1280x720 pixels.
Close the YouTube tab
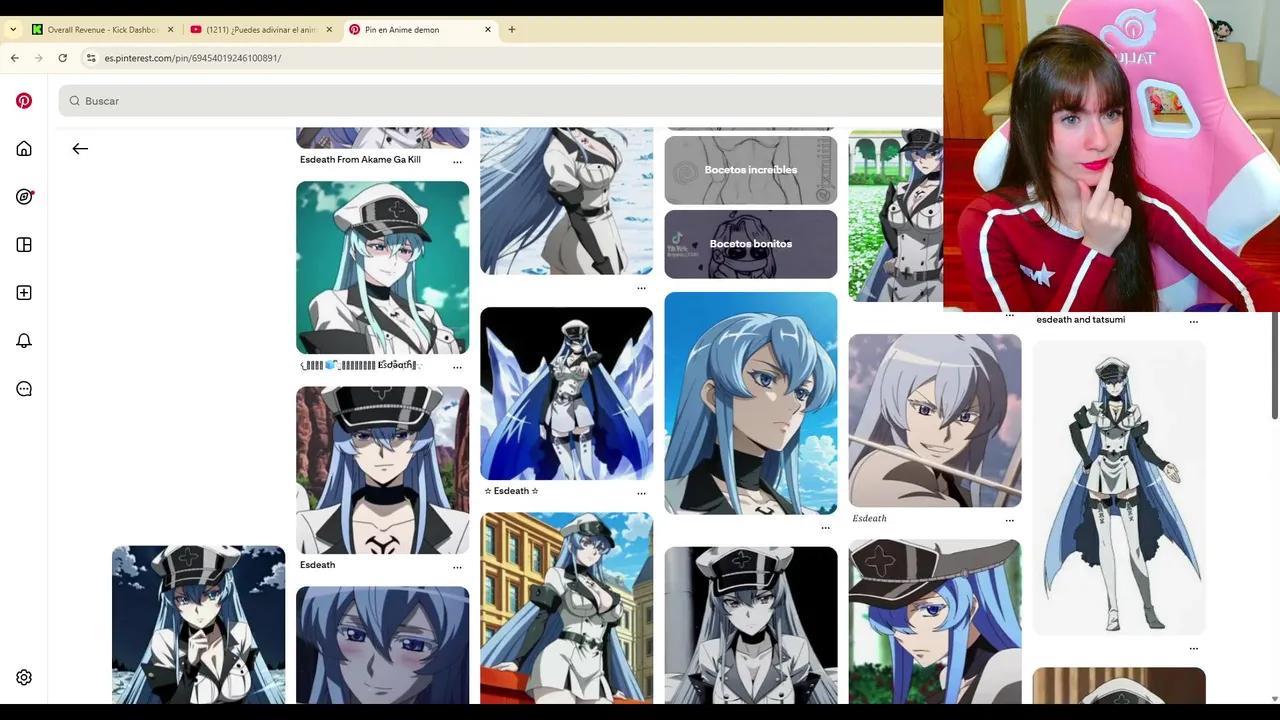329,29
